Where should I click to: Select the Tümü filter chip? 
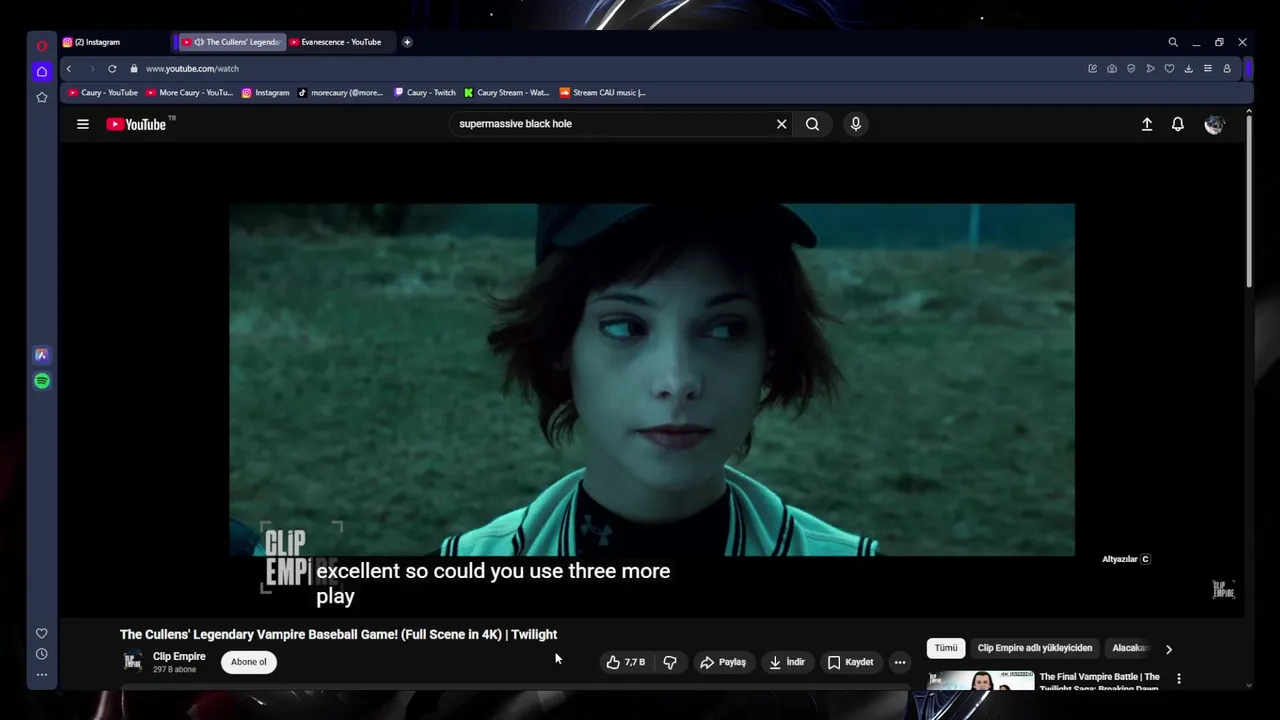(946, 648)
